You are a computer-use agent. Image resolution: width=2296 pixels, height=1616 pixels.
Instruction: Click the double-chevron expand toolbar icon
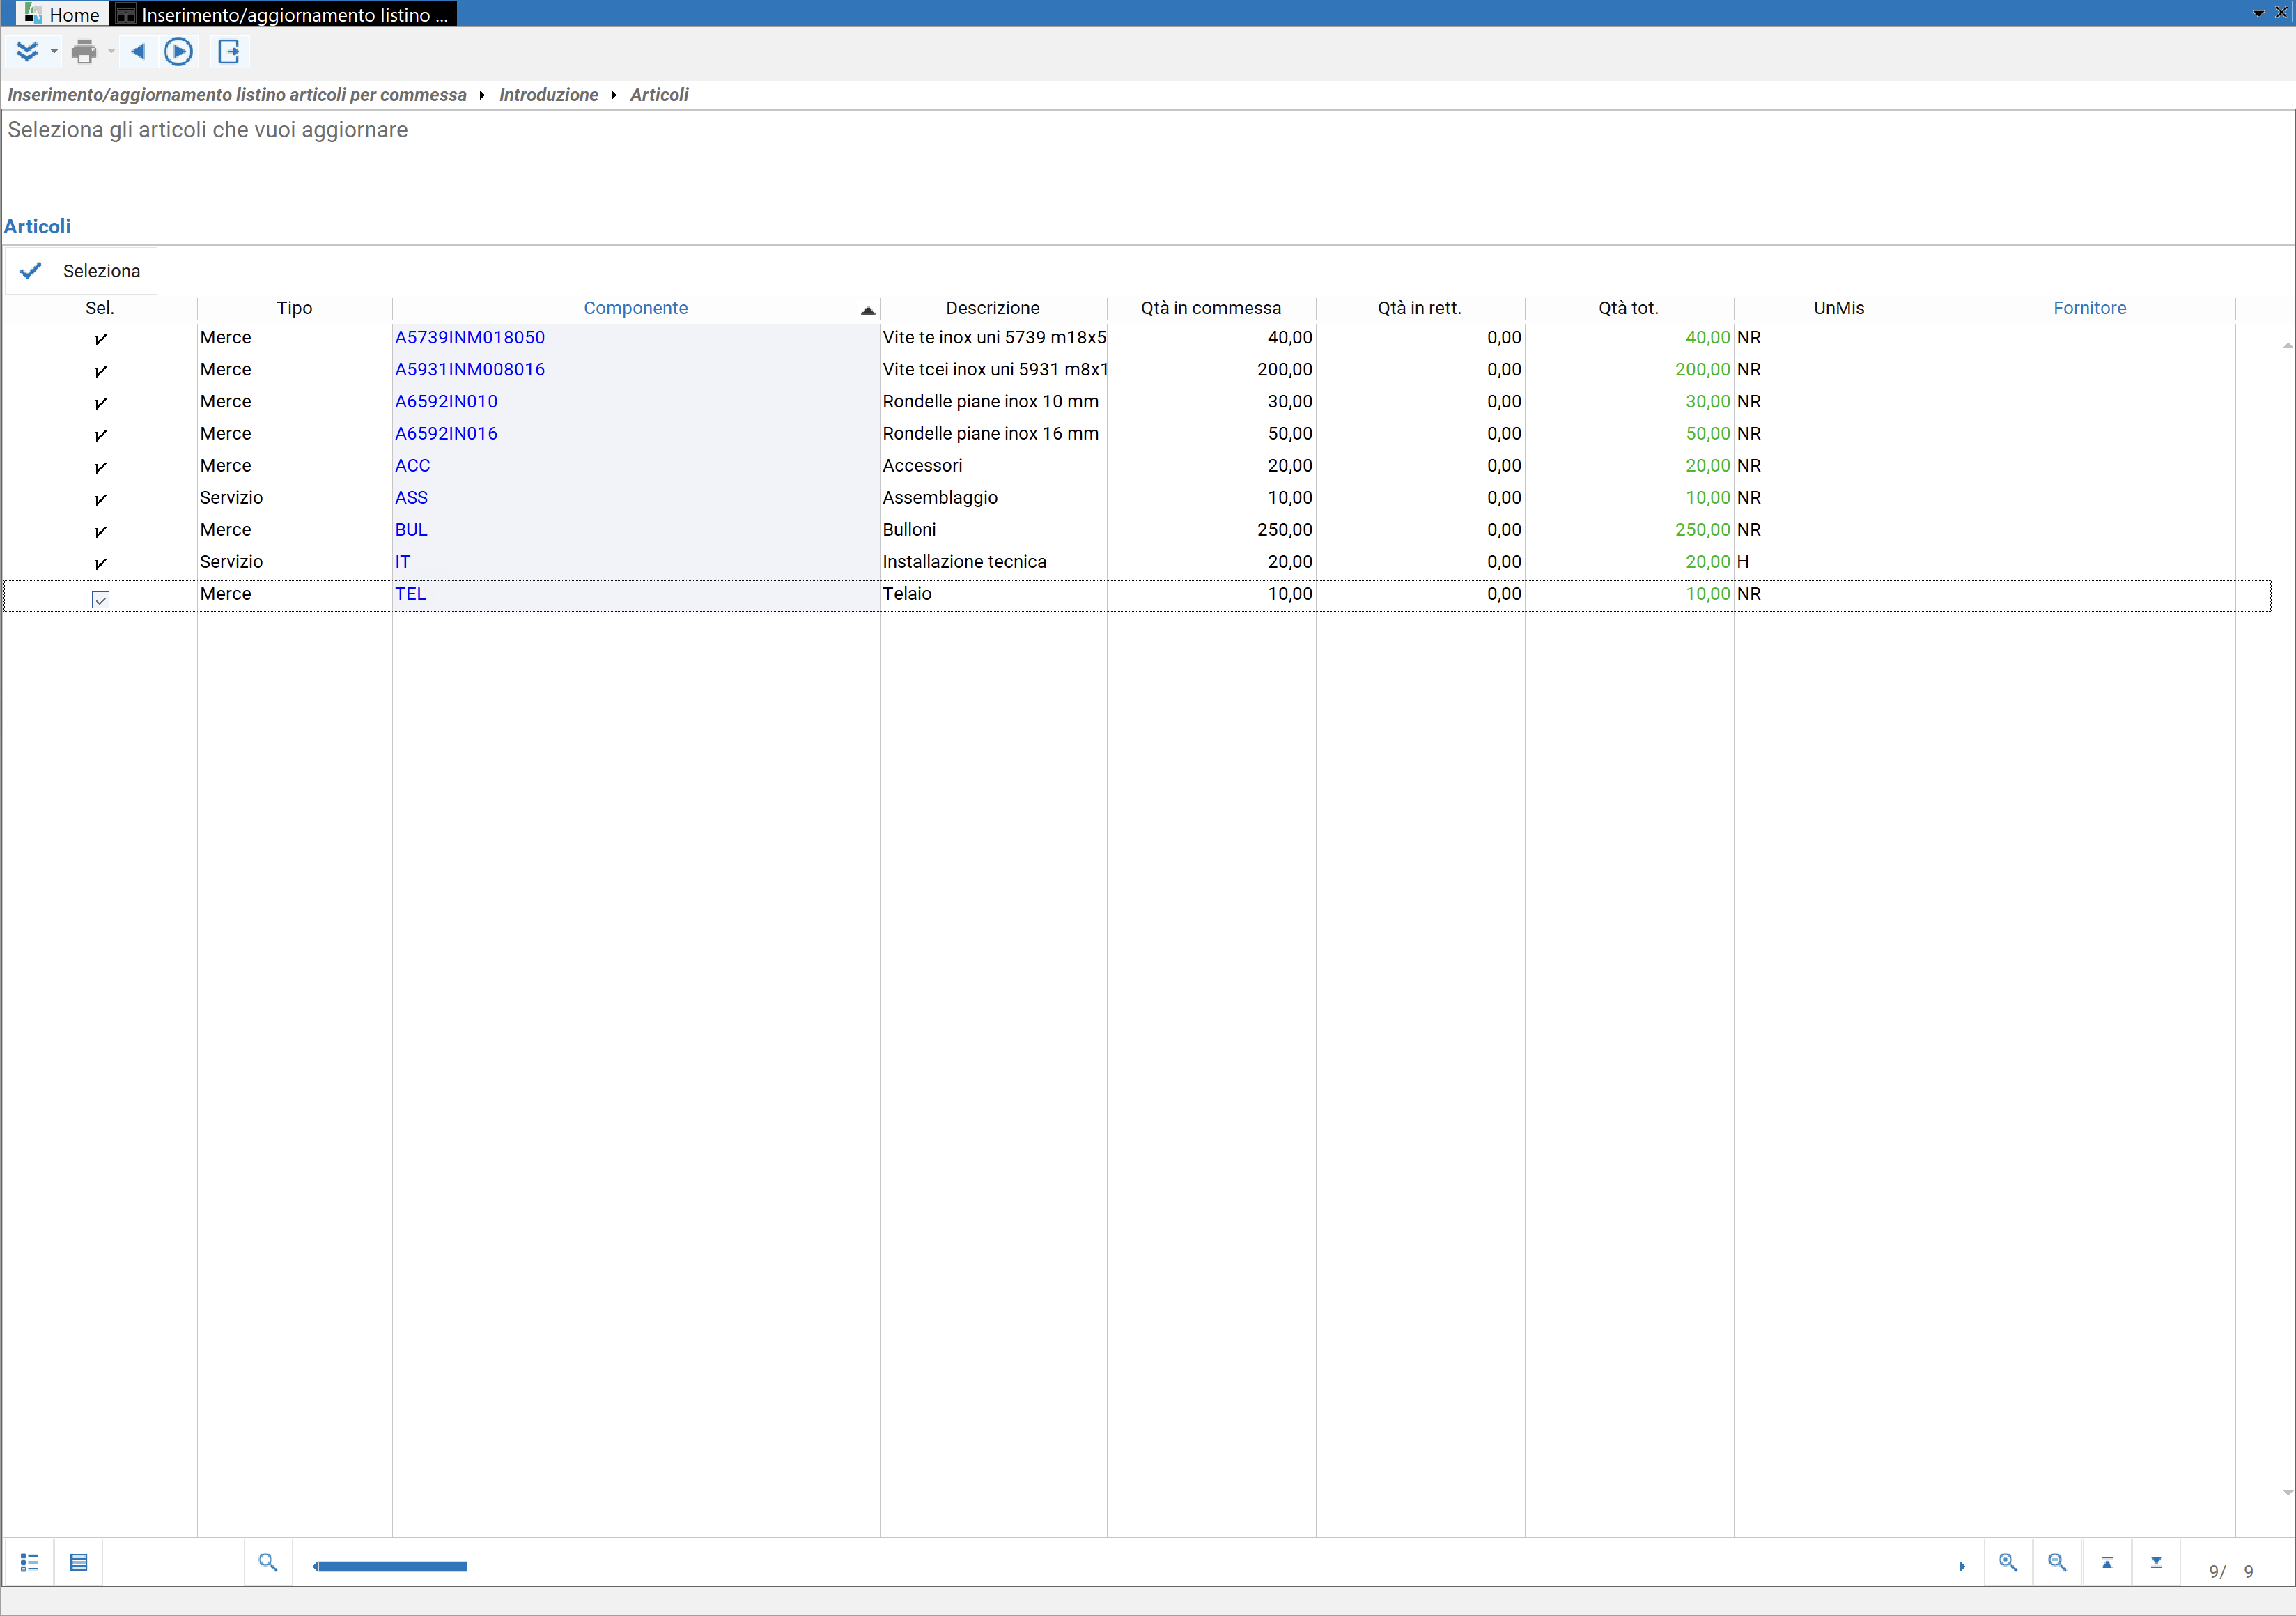tap(27, 52)
